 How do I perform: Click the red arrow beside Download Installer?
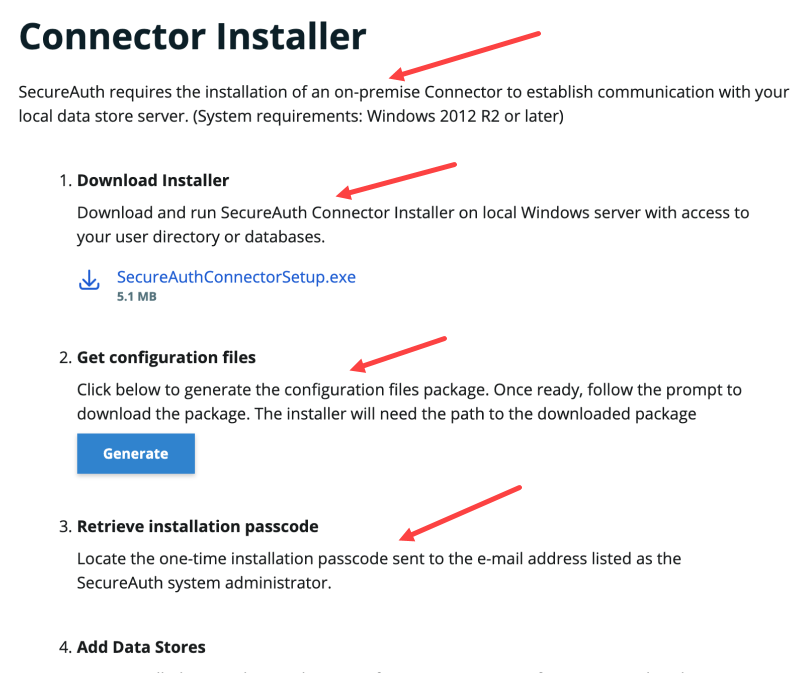pos(397,179)
